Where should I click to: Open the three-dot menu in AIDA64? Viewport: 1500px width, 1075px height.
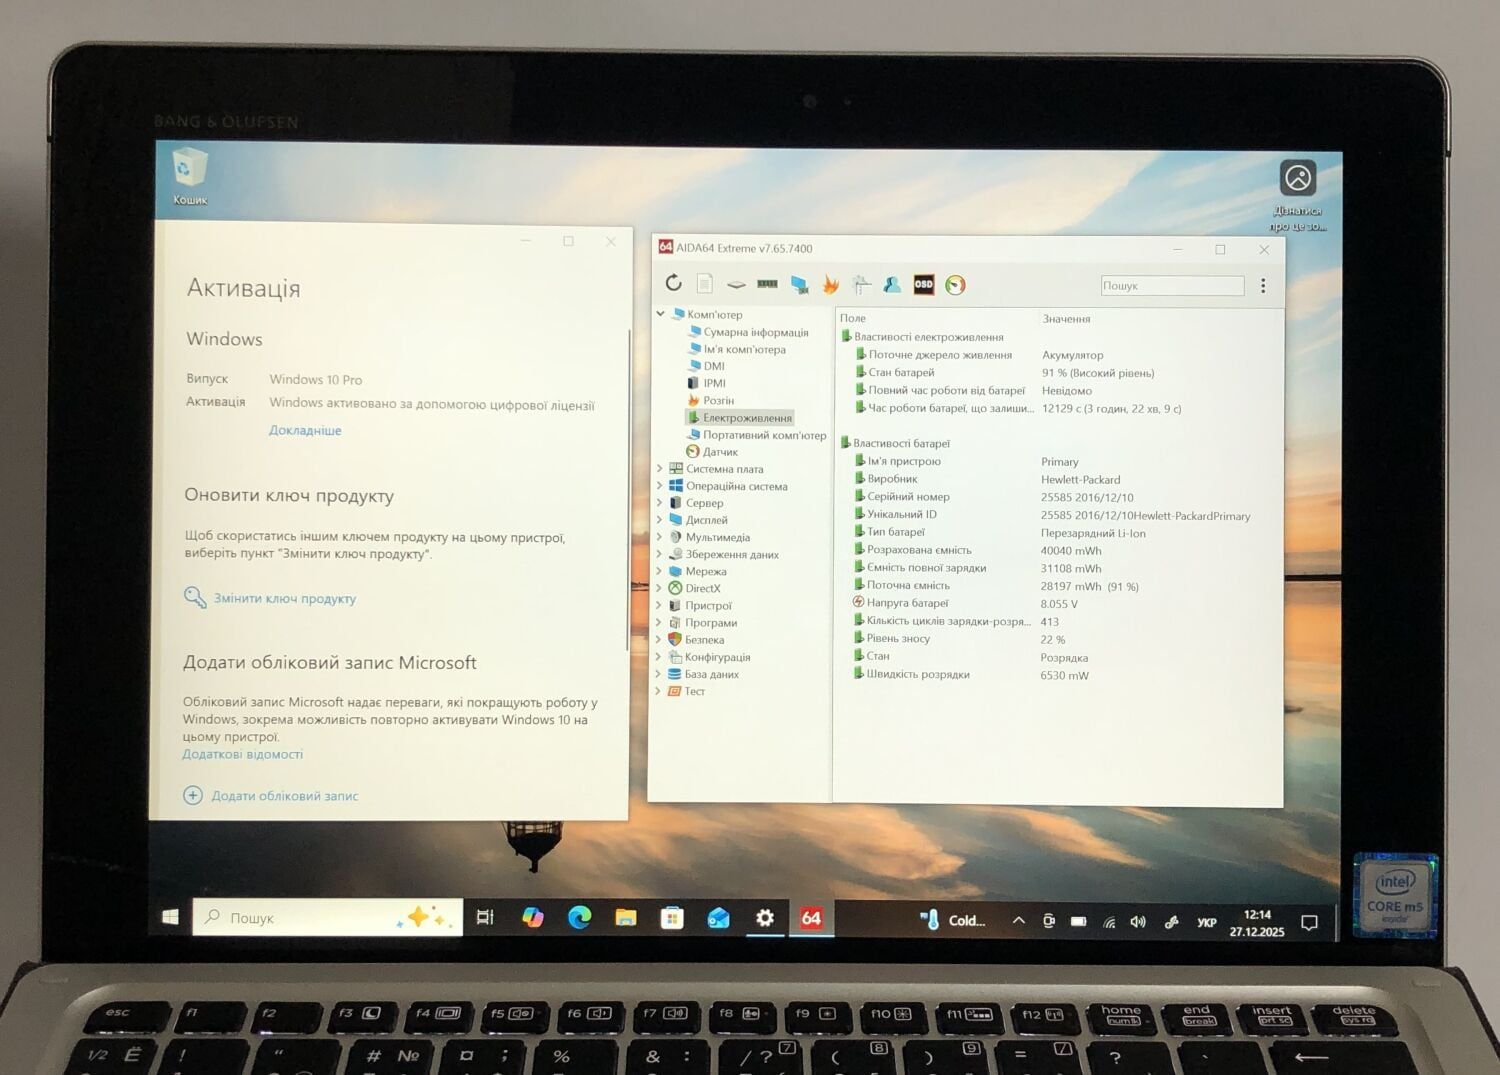click(1263, 286)
